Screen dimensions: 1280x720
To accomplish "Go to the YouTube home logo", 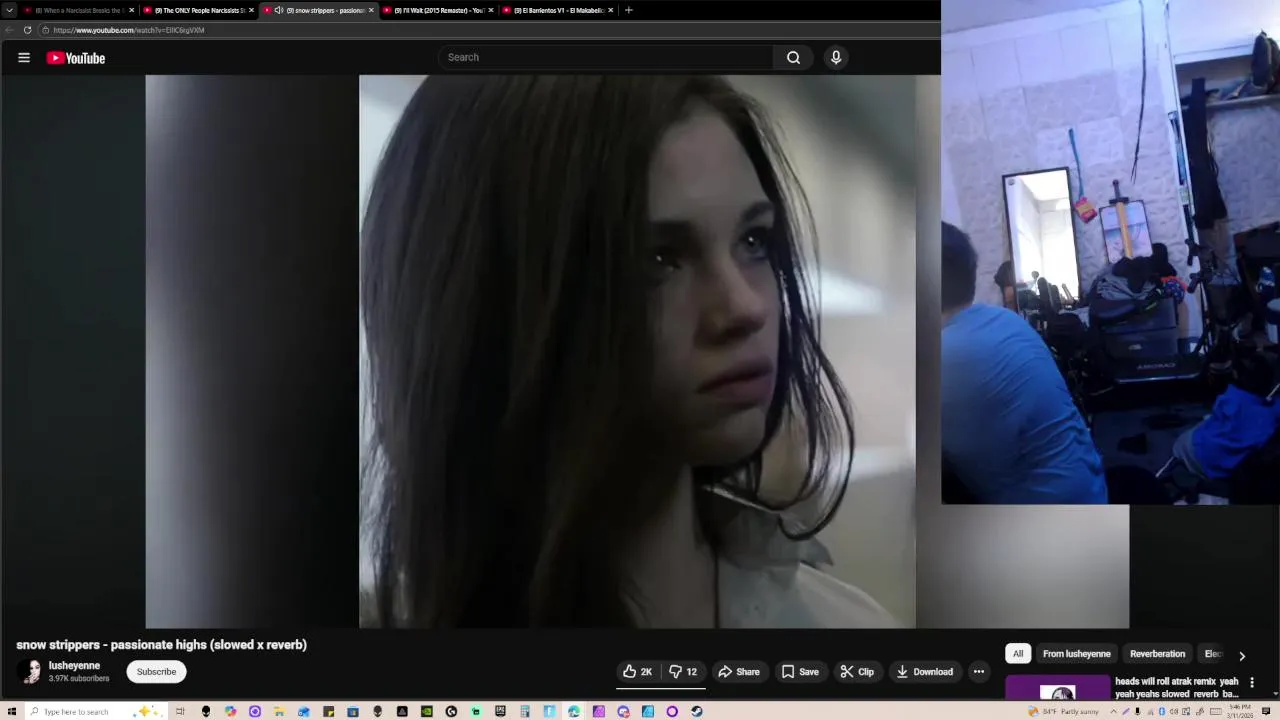I will click(x=75, y=58).
